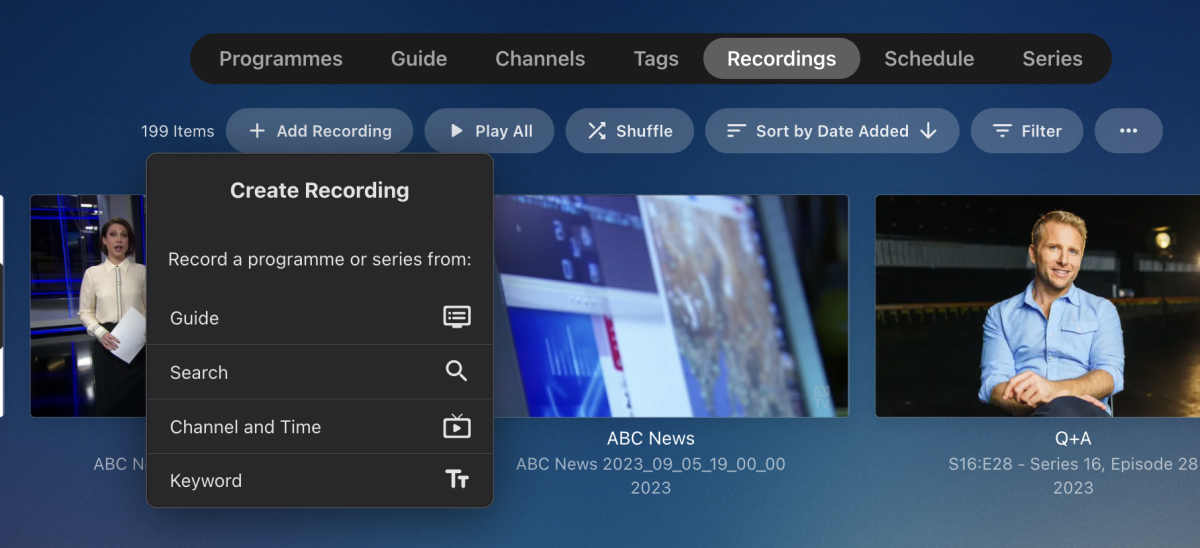Switch to the Series tab
Image resolution: width=1200 pixels, height=548 pixels.
point(1052,59)
